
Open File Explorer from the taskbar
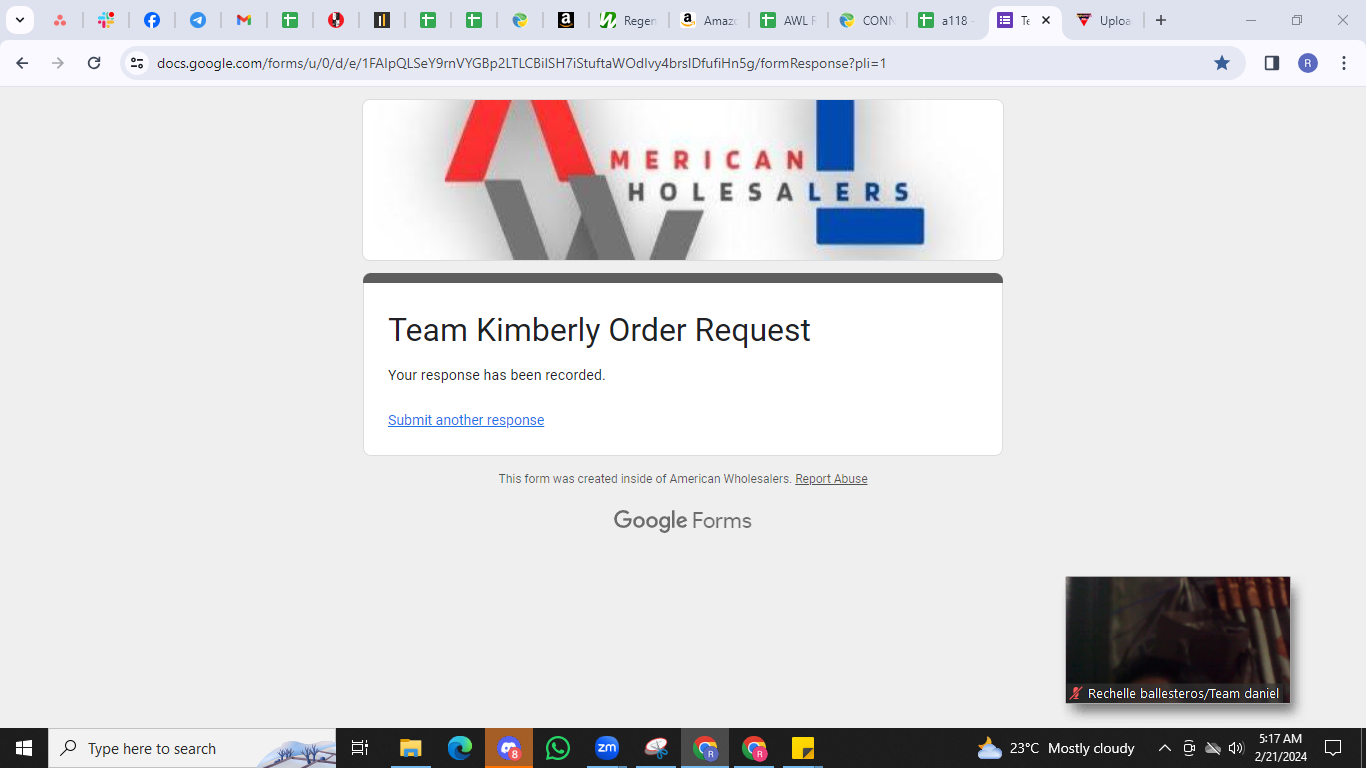point(411,748)
